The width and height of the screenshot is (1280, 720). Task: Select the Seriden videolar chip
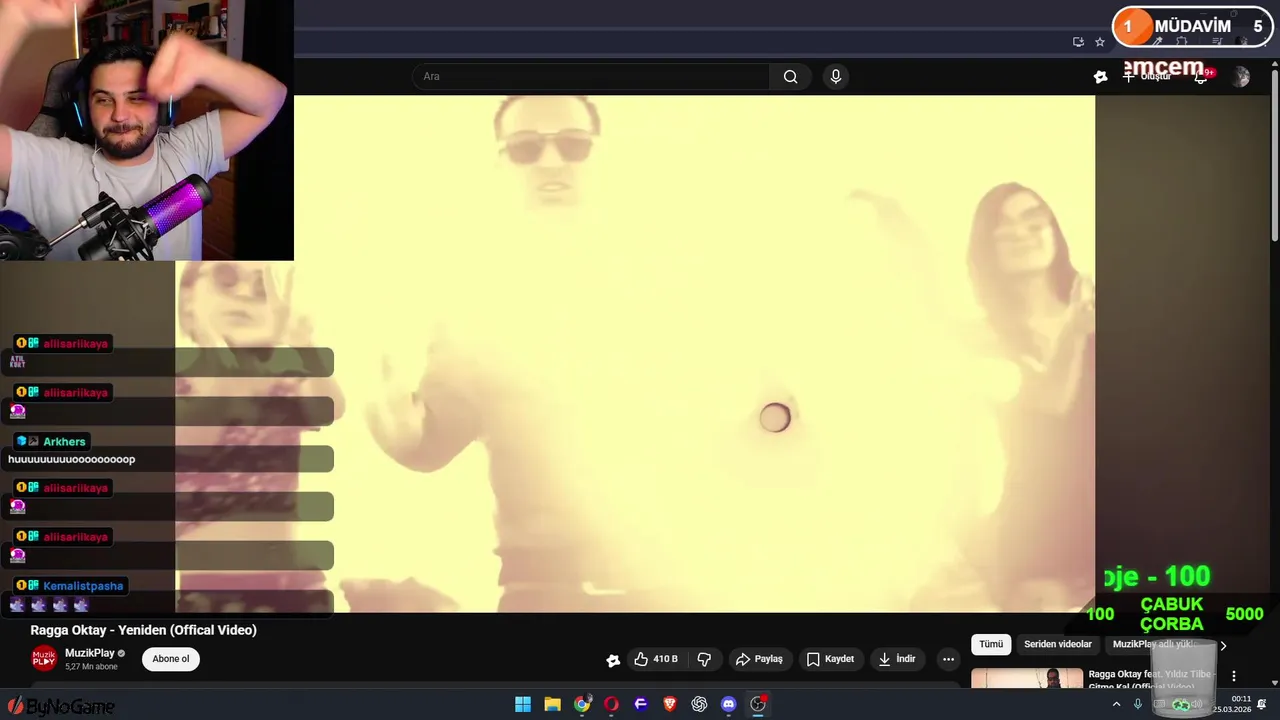click(1058, 644)
